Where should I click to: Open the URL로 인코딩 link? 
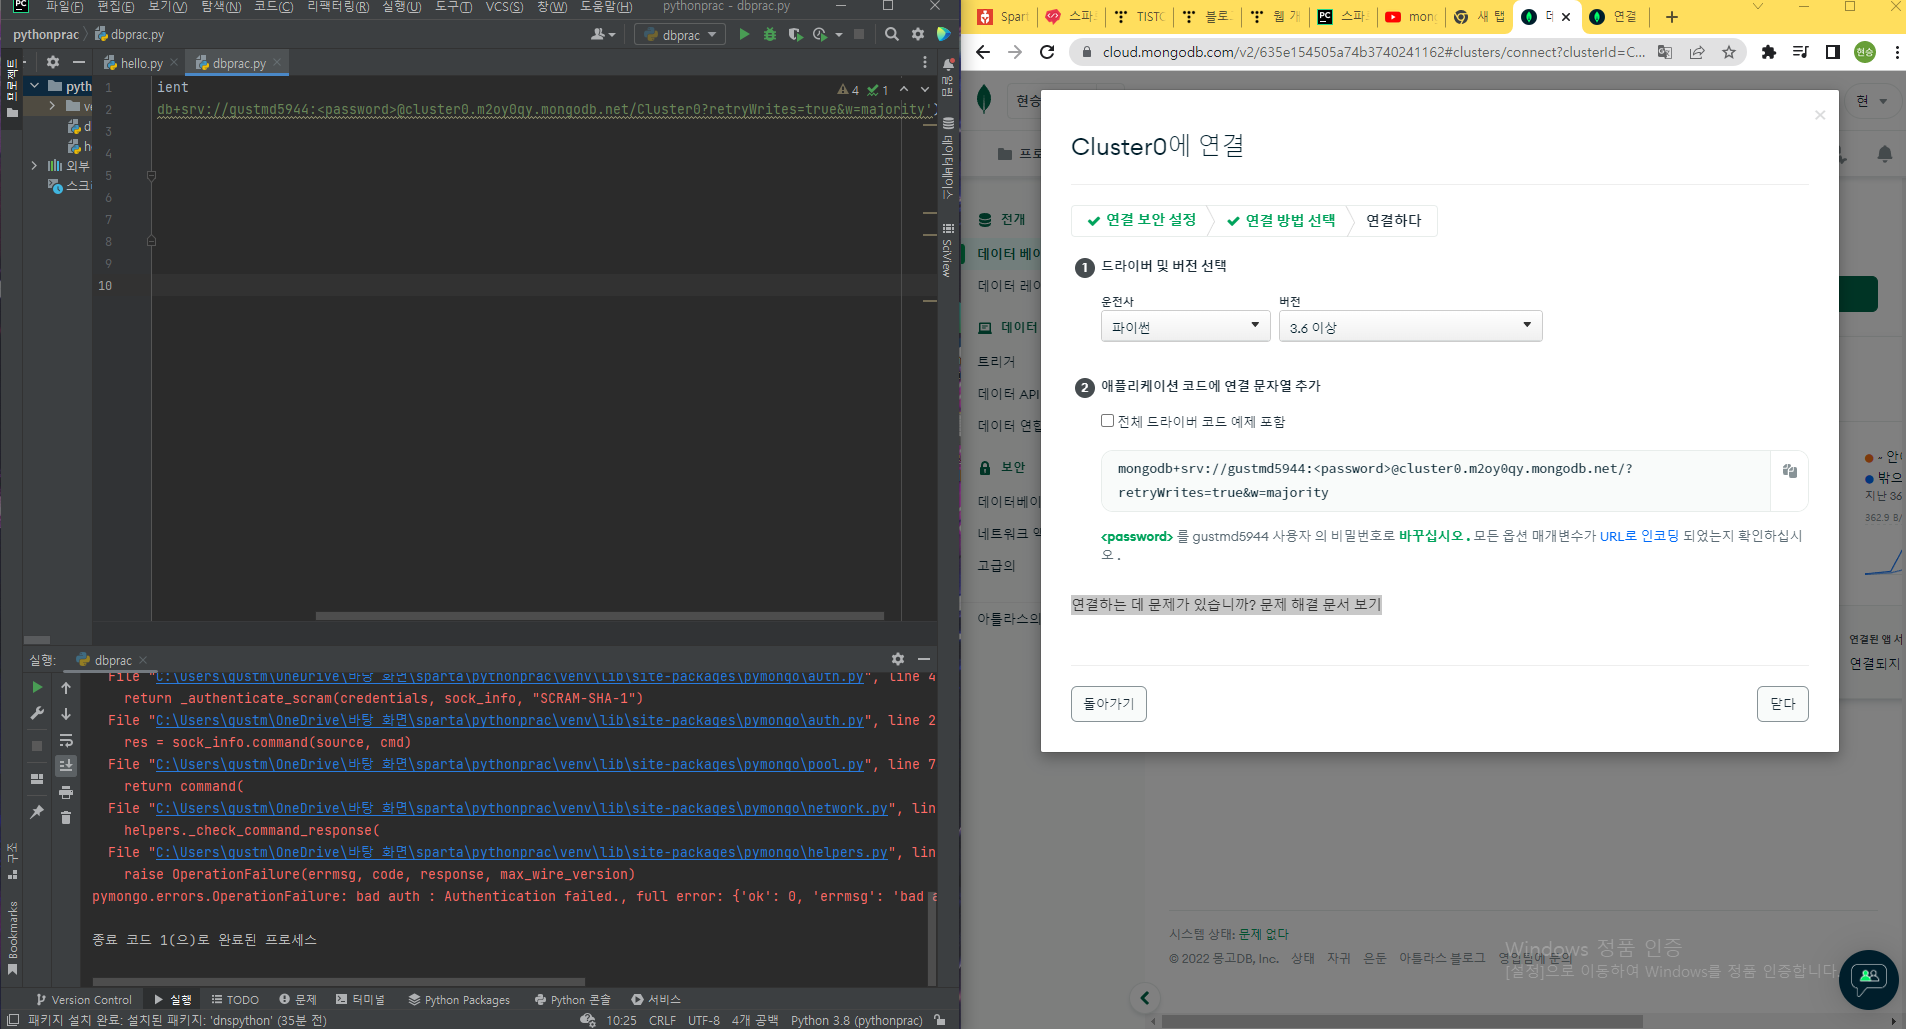tap(1639, 536)
